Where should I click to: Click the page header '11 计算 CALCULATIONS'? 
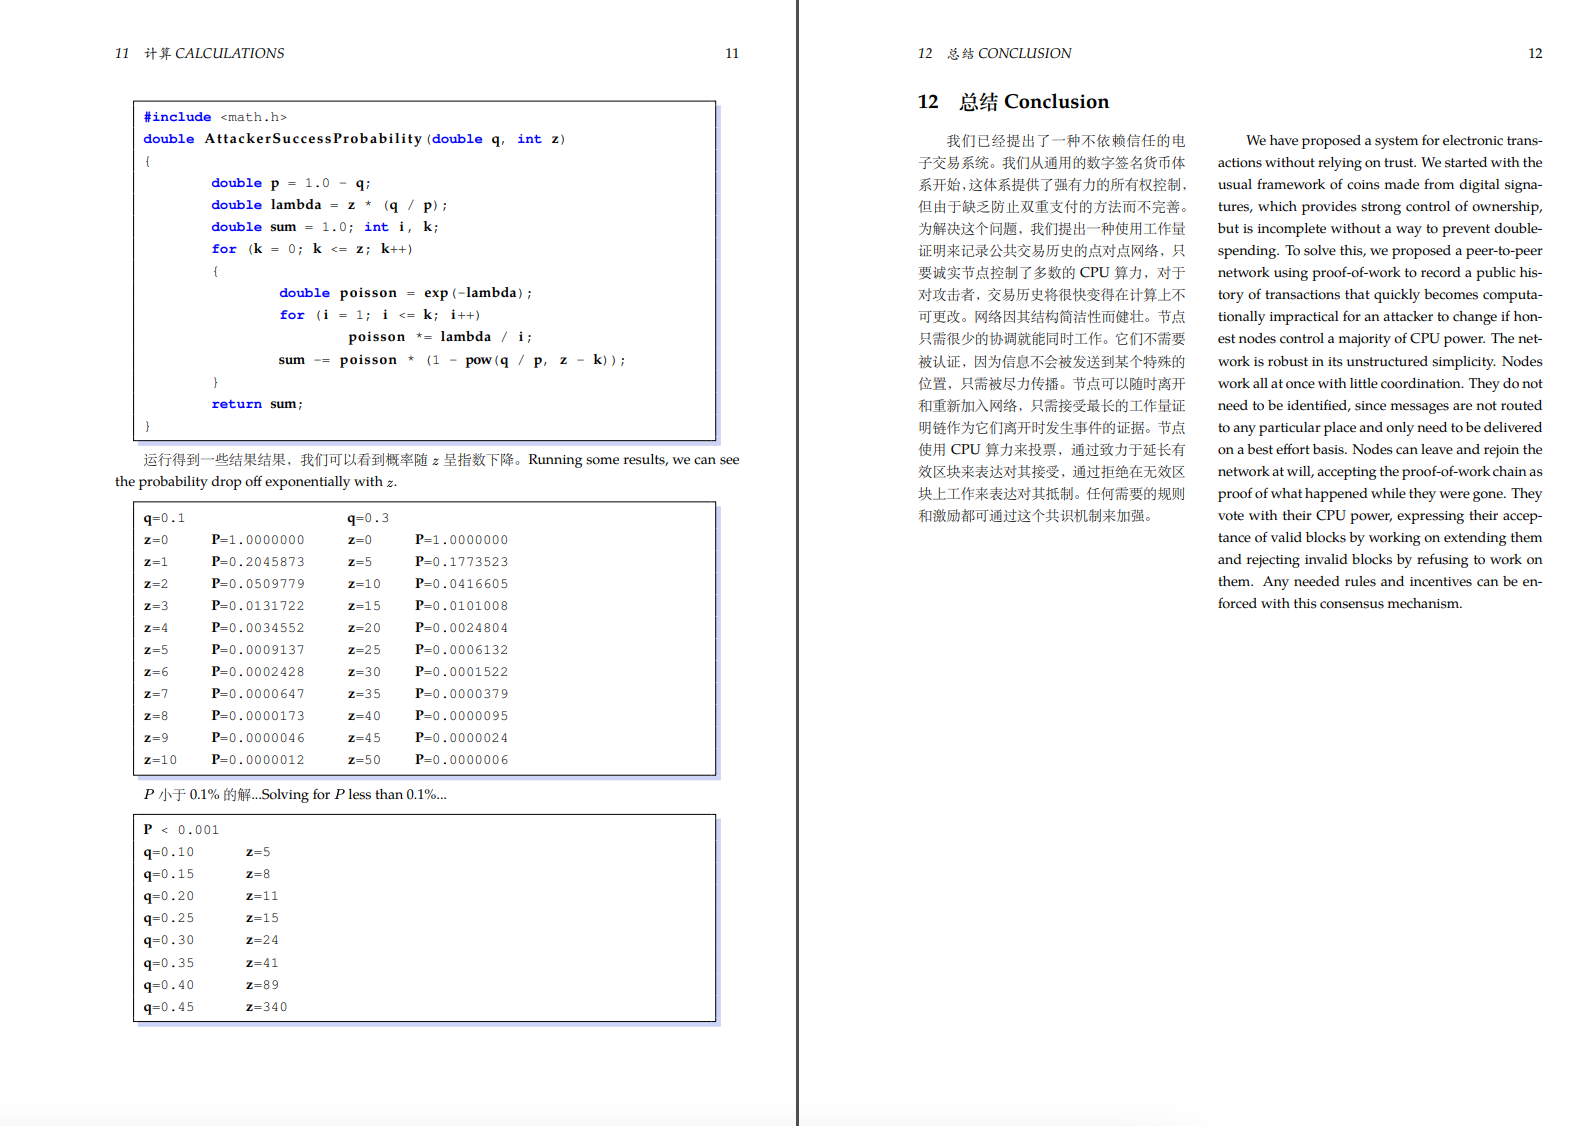(x=199, y=53)
